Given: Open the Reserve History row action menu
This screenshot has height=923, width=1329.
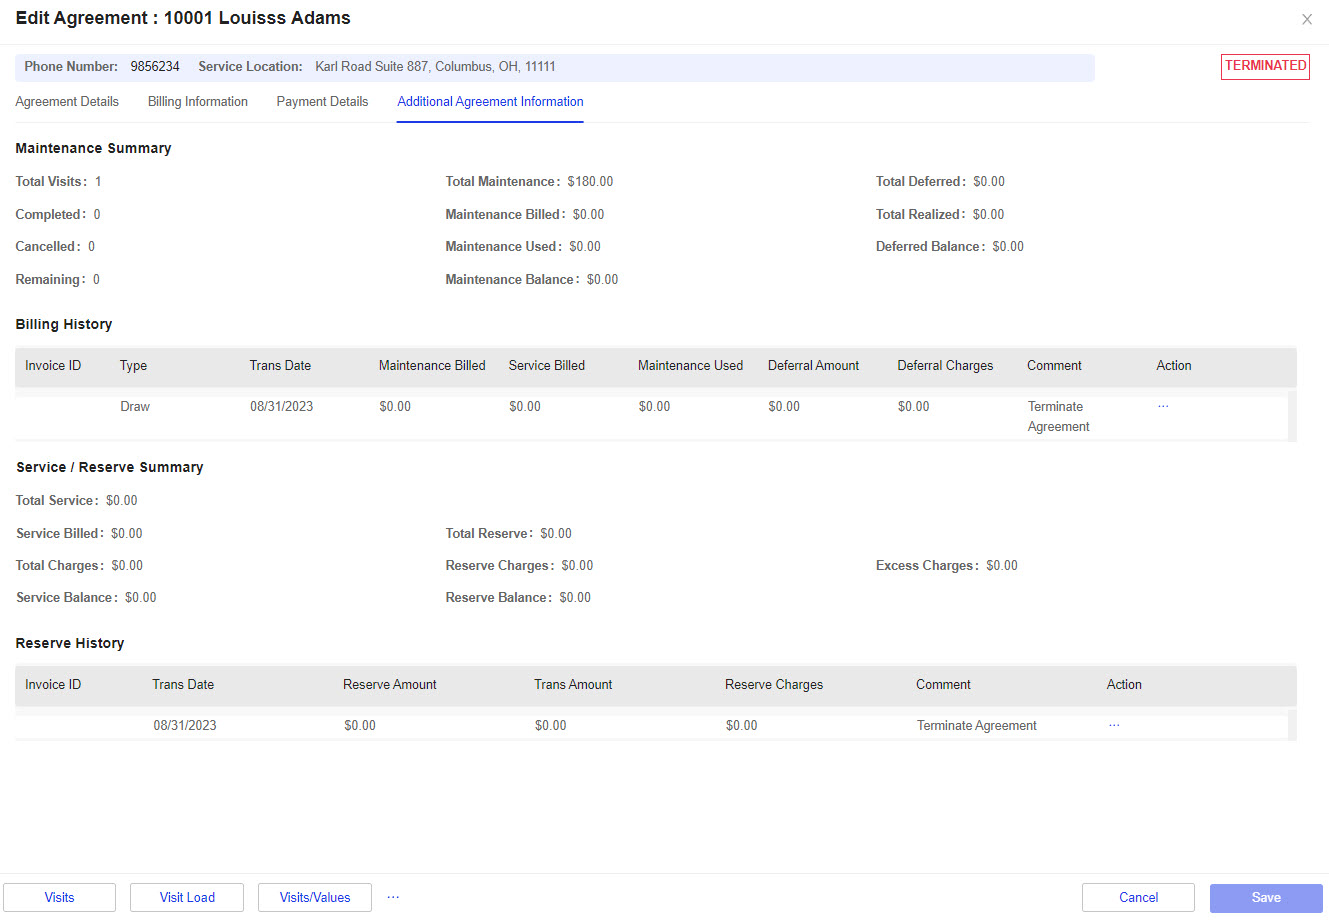Looking at the screenshot, I should point(1114,725).
